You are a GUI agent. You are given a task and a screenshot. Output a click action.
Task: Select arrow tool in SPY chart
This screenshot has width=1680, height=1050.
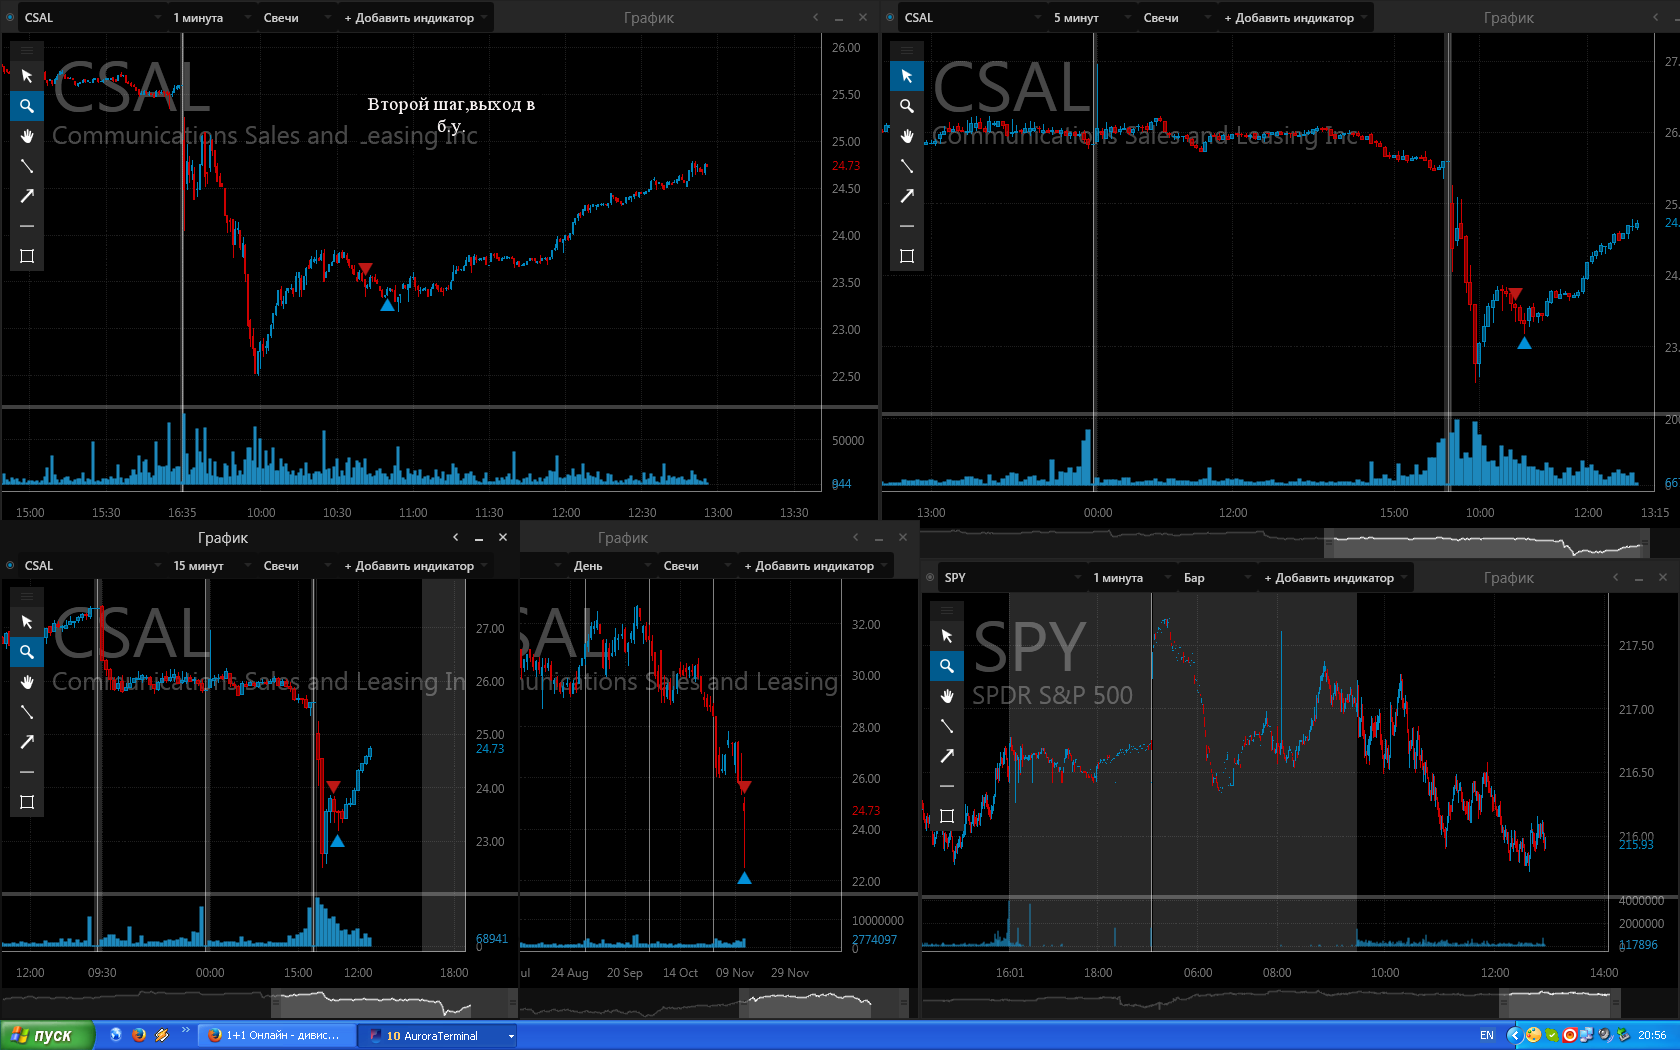[947, 756]
